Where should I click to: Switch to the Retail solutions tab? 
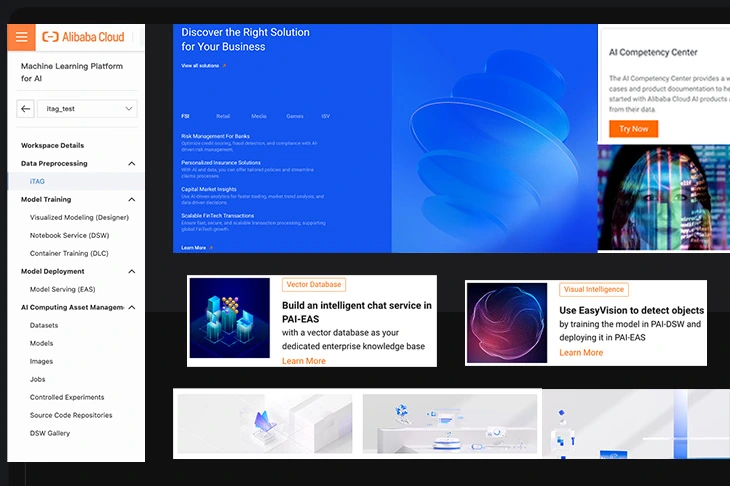click(x=223, y=116)
